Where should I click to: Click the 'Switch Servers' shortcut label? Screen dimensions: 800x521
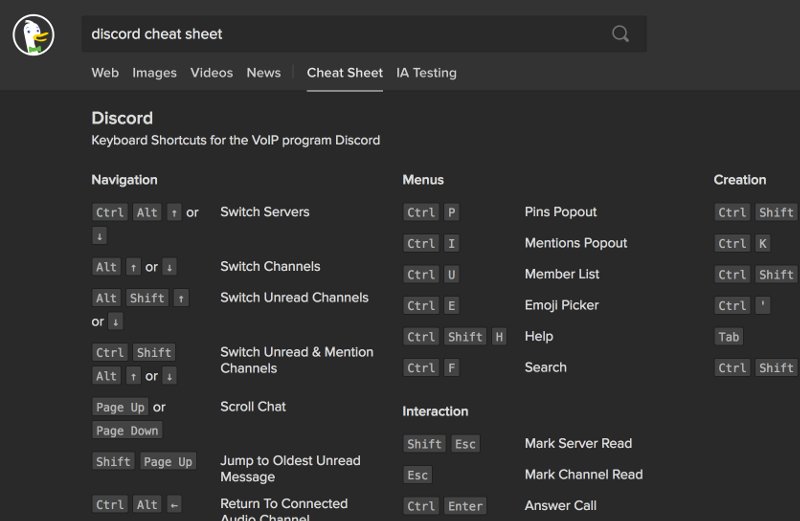pos(265,212)
